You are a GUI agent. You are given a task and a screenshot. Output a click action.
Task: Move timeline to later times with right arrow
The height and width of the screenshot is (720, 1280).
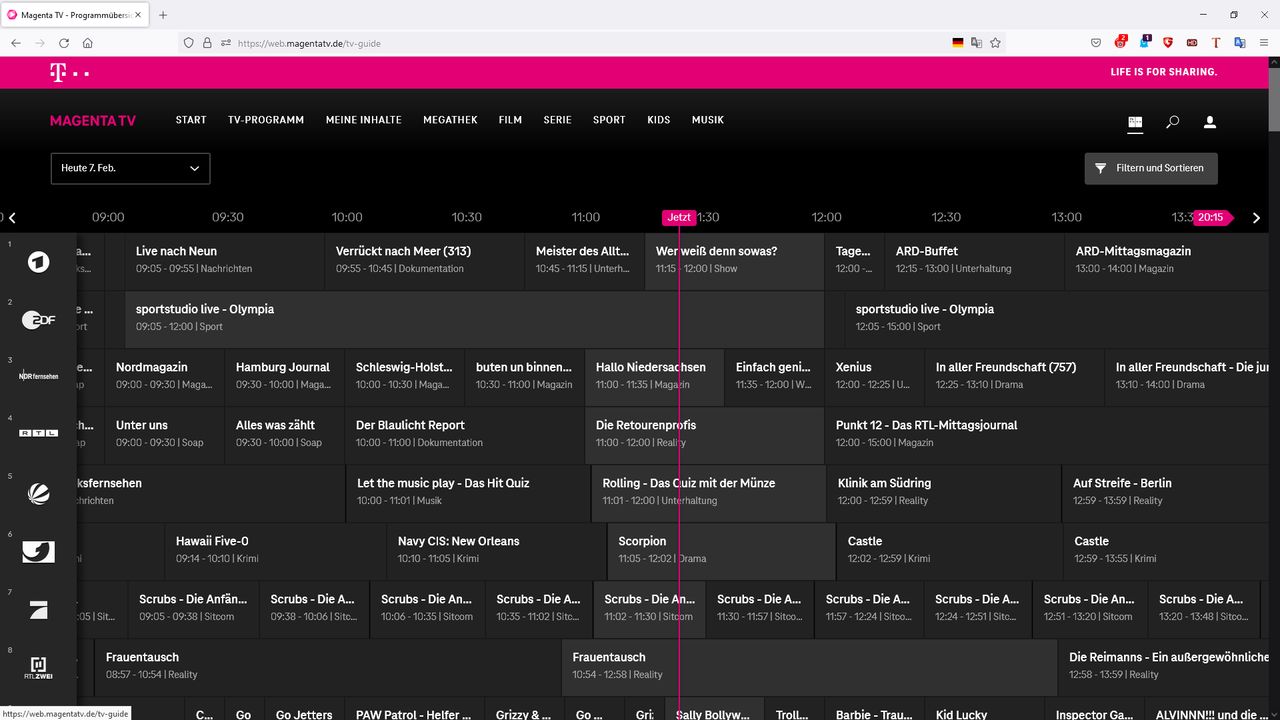click(x=1257, y=217)
